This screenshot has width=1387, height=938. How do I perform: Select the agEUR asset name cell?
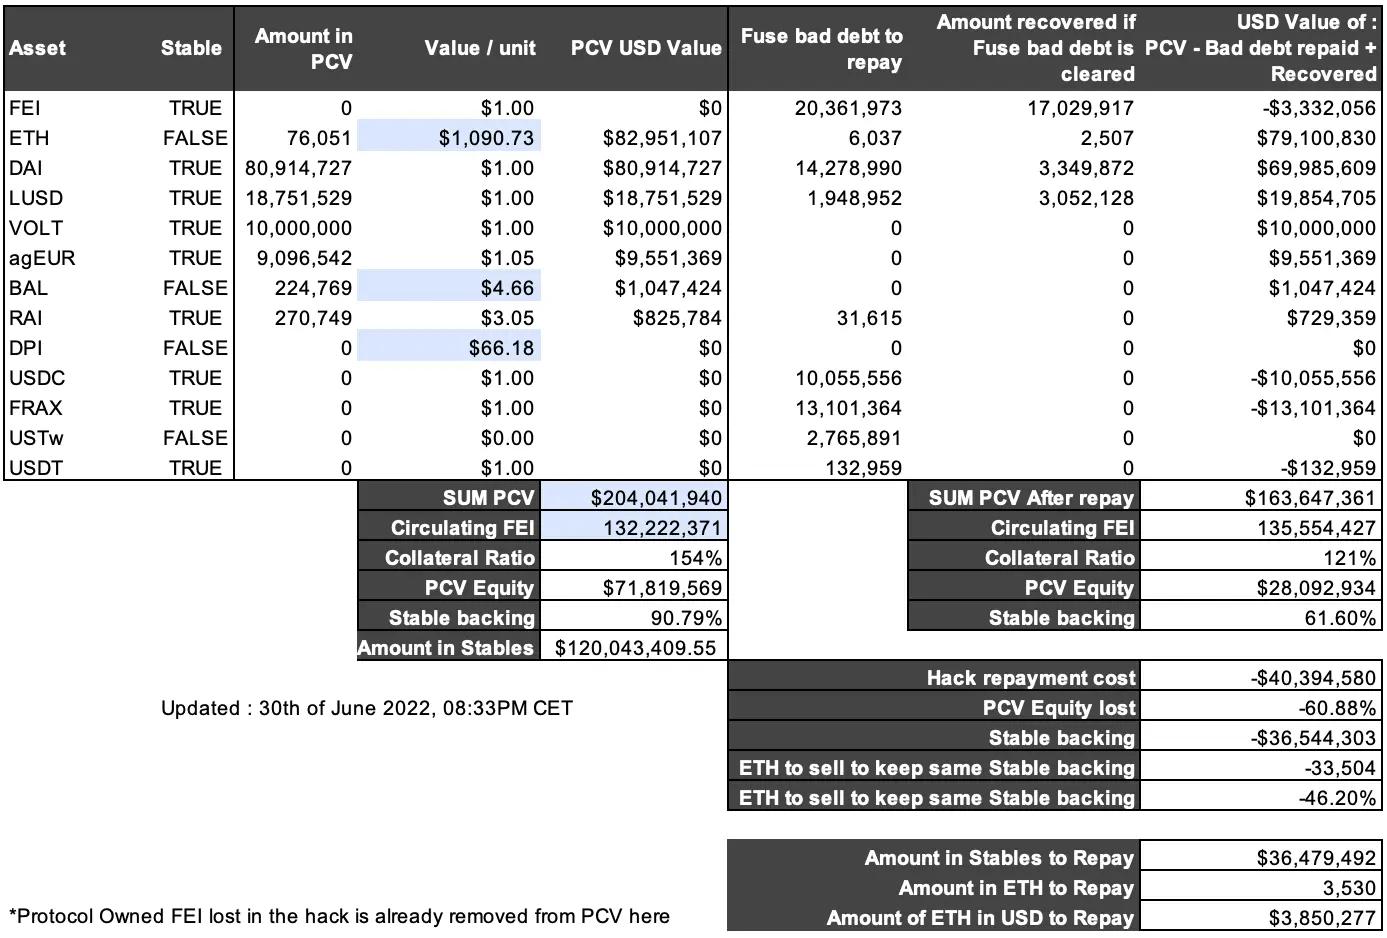pos(42,258)
